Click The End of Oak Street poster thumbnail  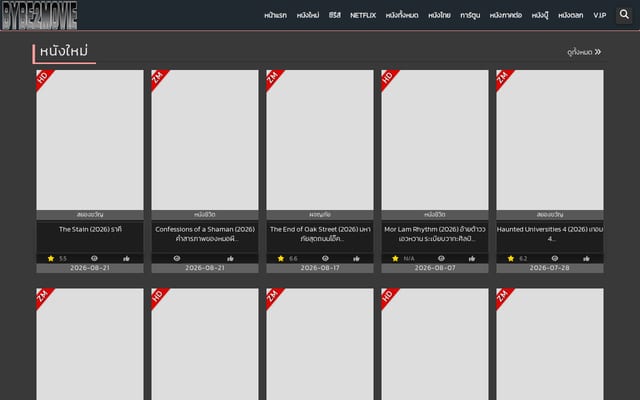[320, 140]
